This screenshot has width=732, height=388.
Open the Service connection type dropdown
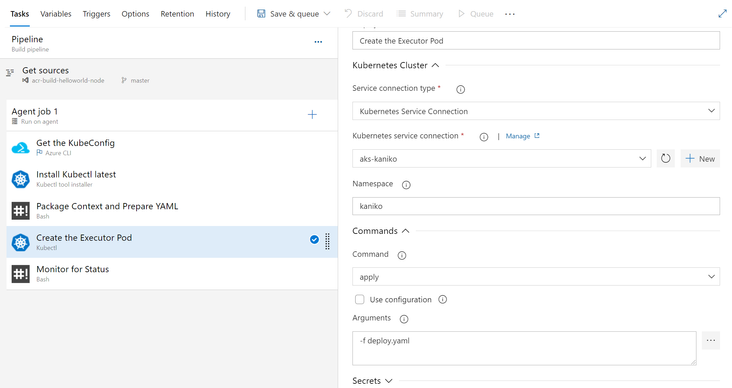pyautogui.click(x=536, y=111)
